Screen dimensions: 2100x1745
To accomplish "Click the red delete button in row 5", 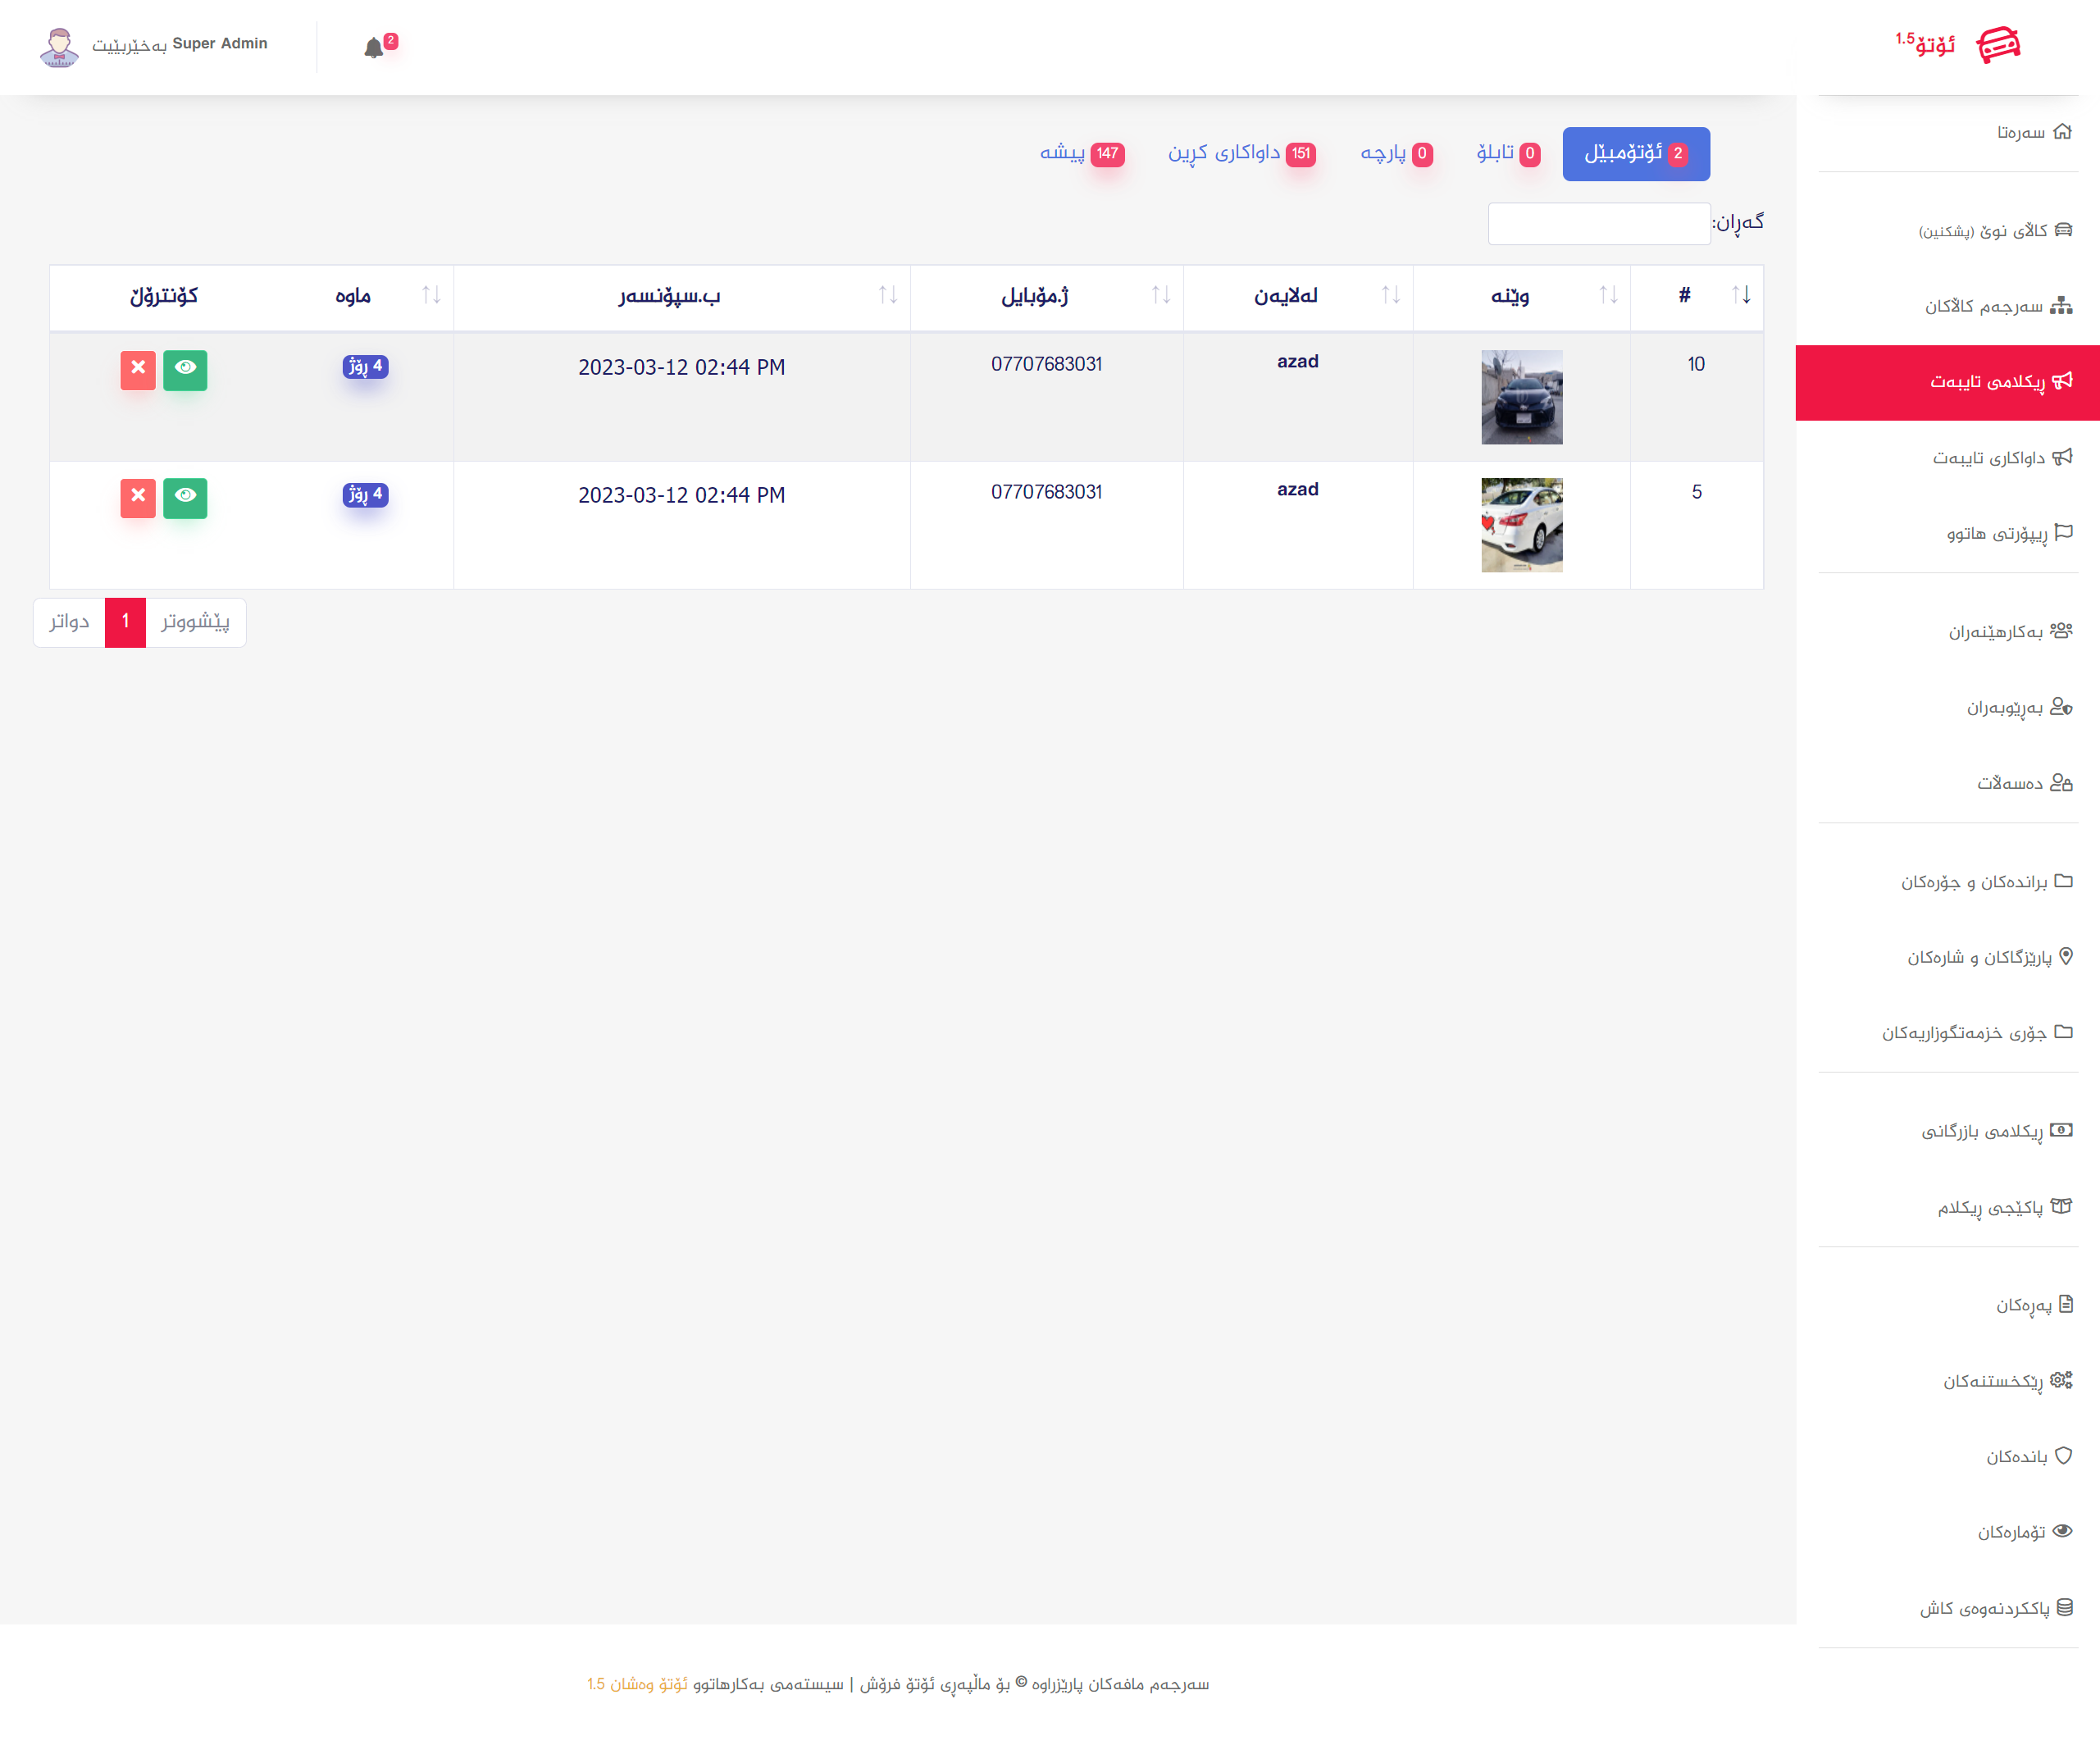I will point(138,497).
